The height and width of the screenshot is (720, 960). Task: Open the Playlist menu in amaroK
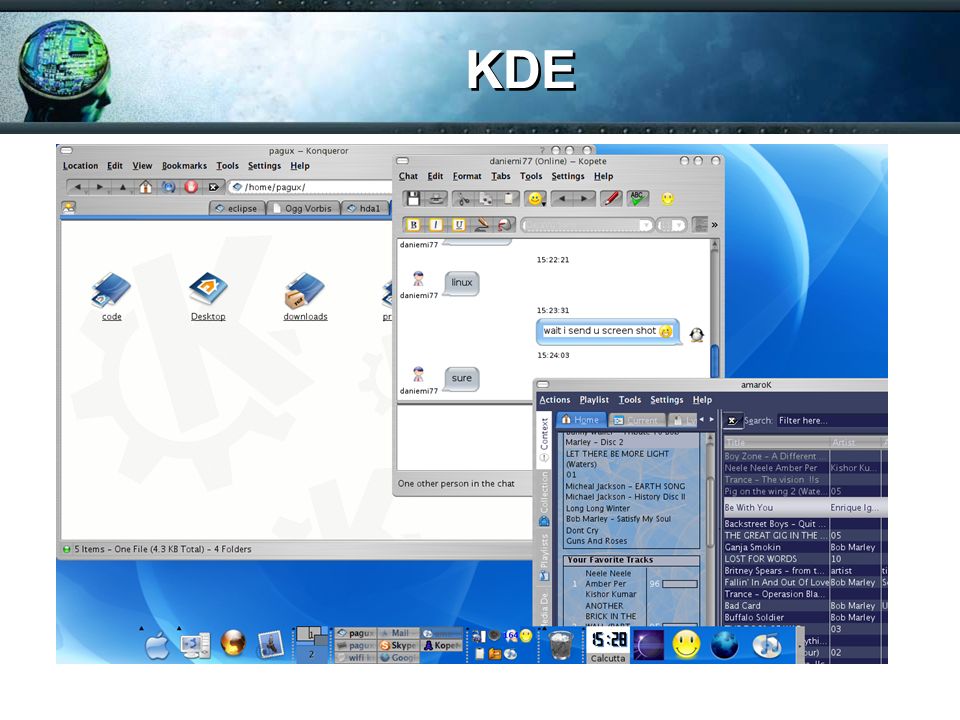(x=594, y=400)
